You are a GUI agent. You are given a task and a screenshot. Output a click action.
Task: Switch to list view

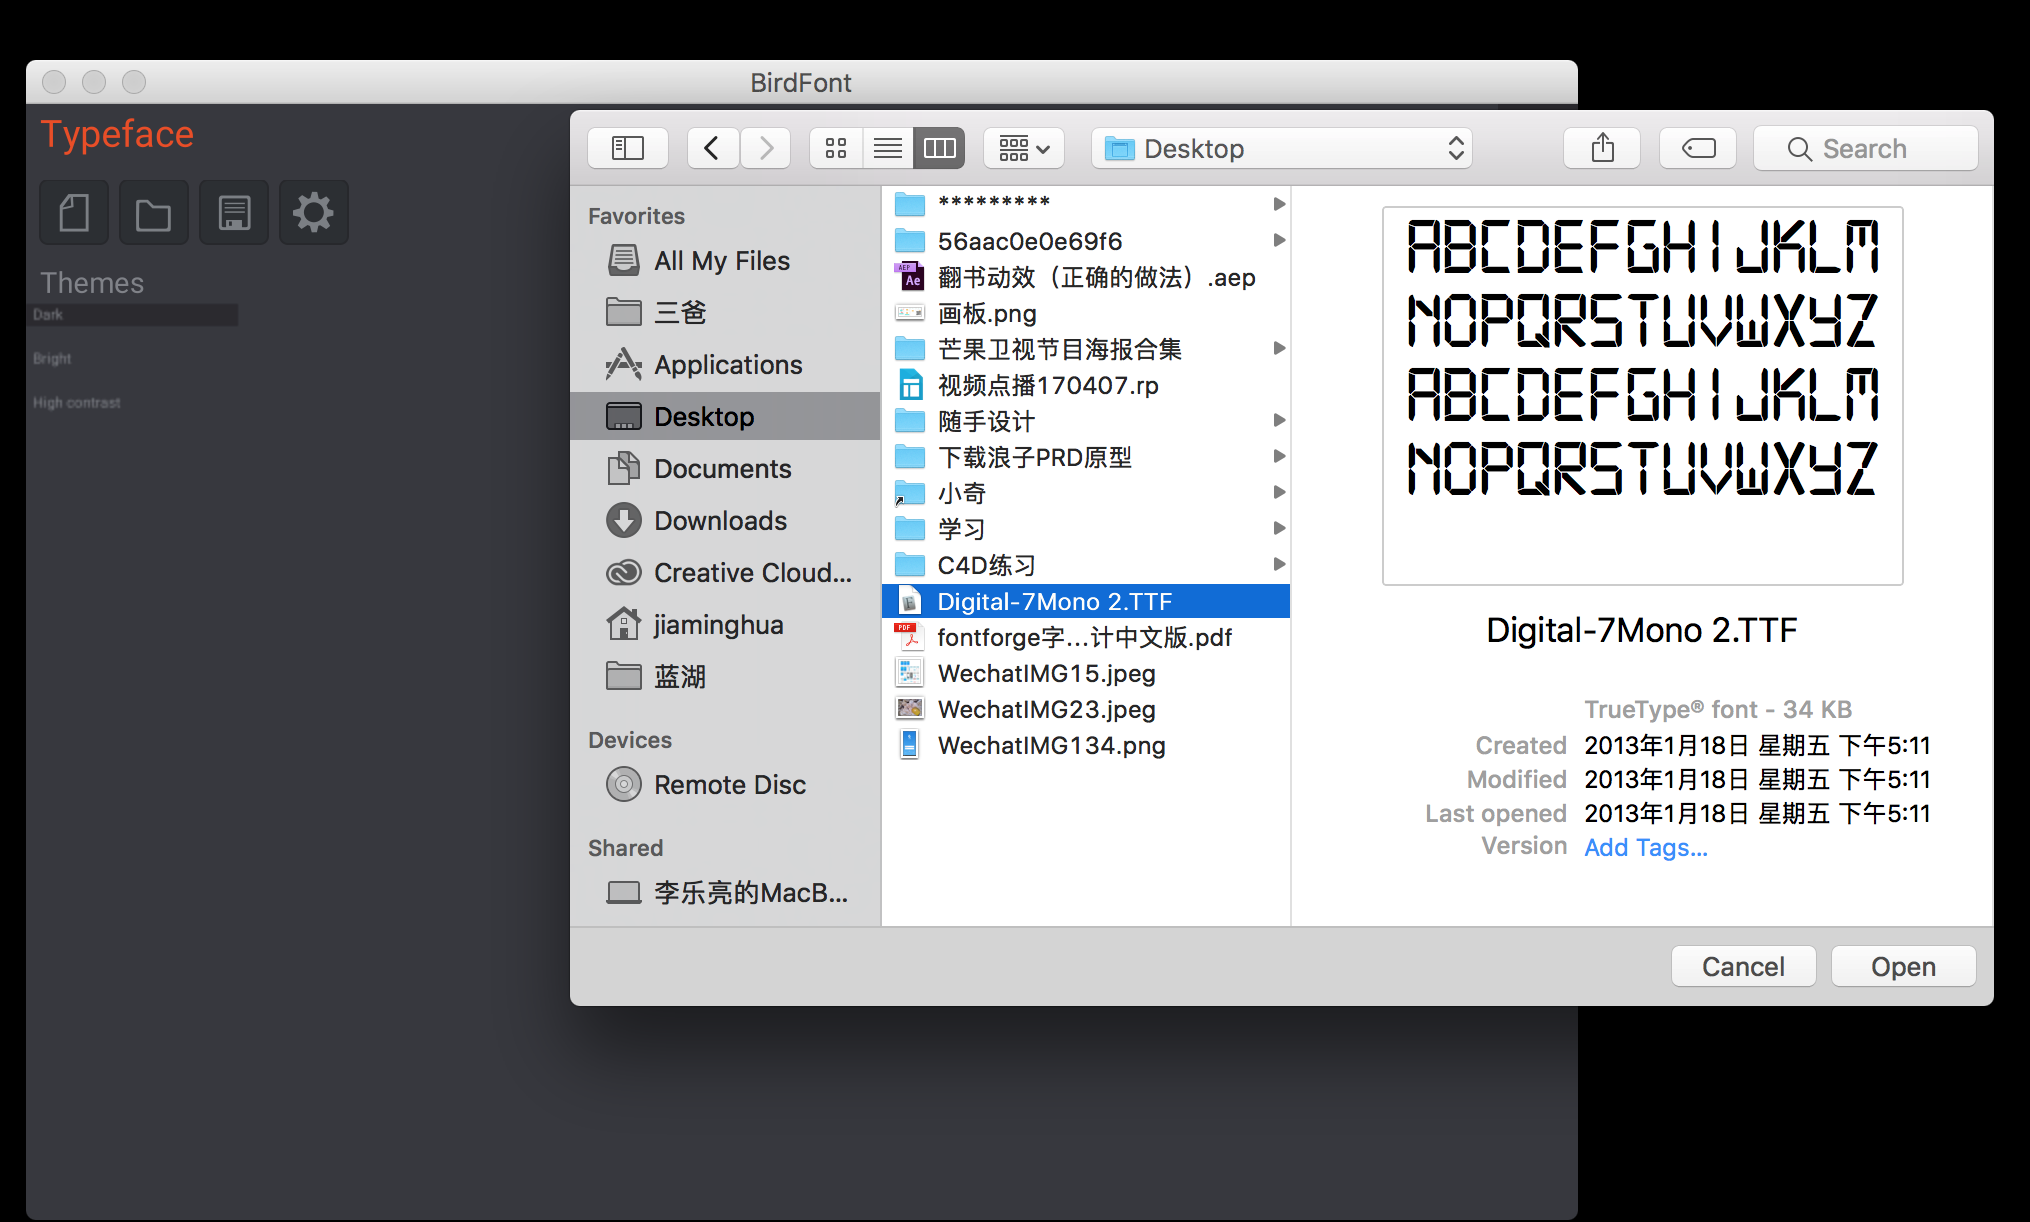[x=888, y=149]
